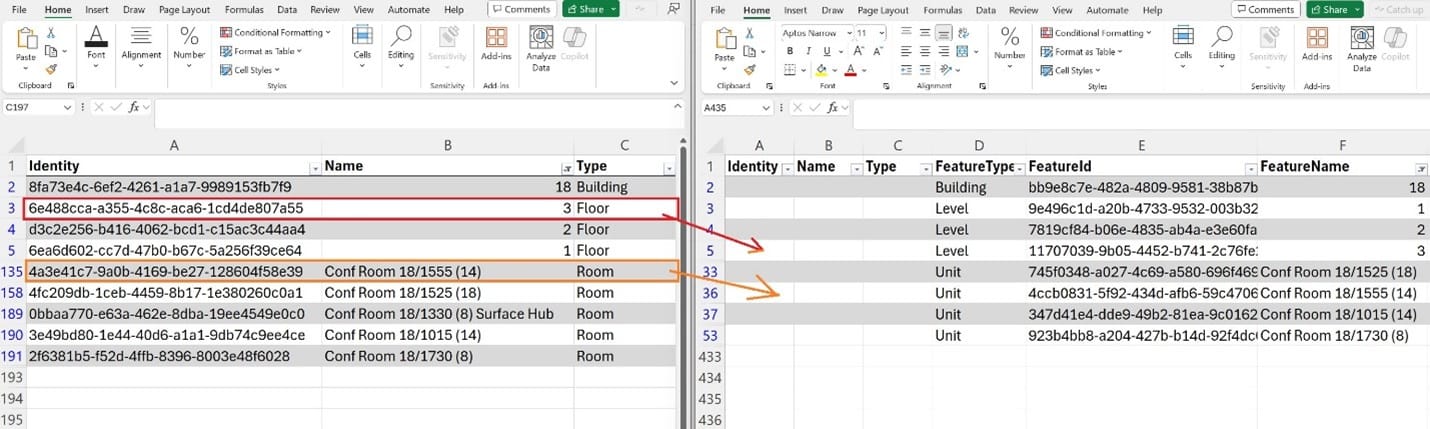Open Insert tab in left Excel window
This screenshot has width=1430, height=429.
pyautogui.click(x=95, y=10)
